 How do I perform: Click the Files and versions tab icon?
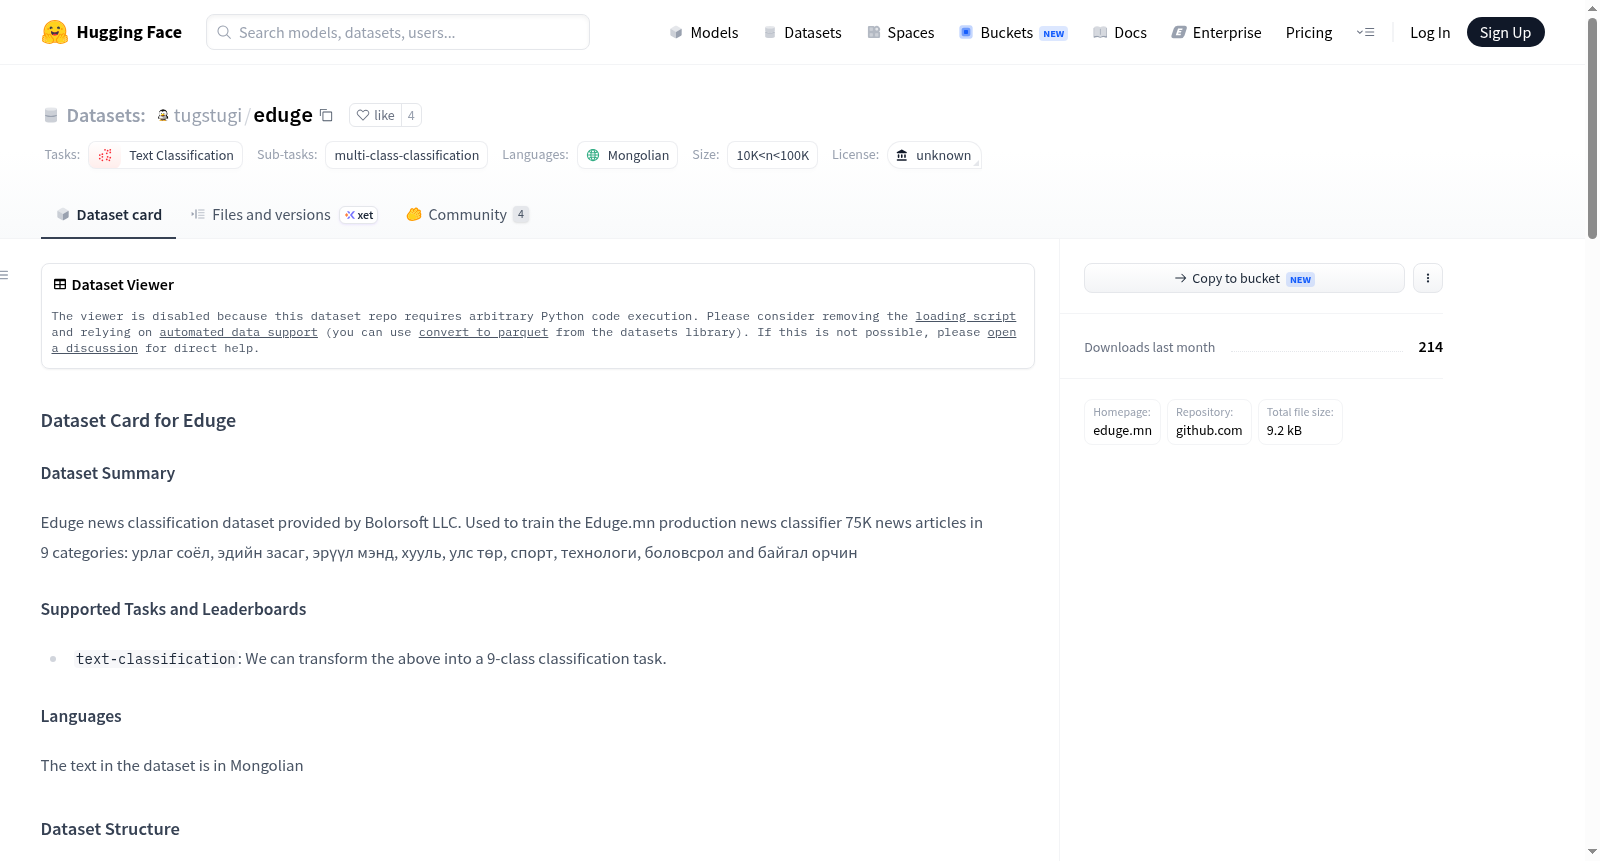[x=198, y=214]
